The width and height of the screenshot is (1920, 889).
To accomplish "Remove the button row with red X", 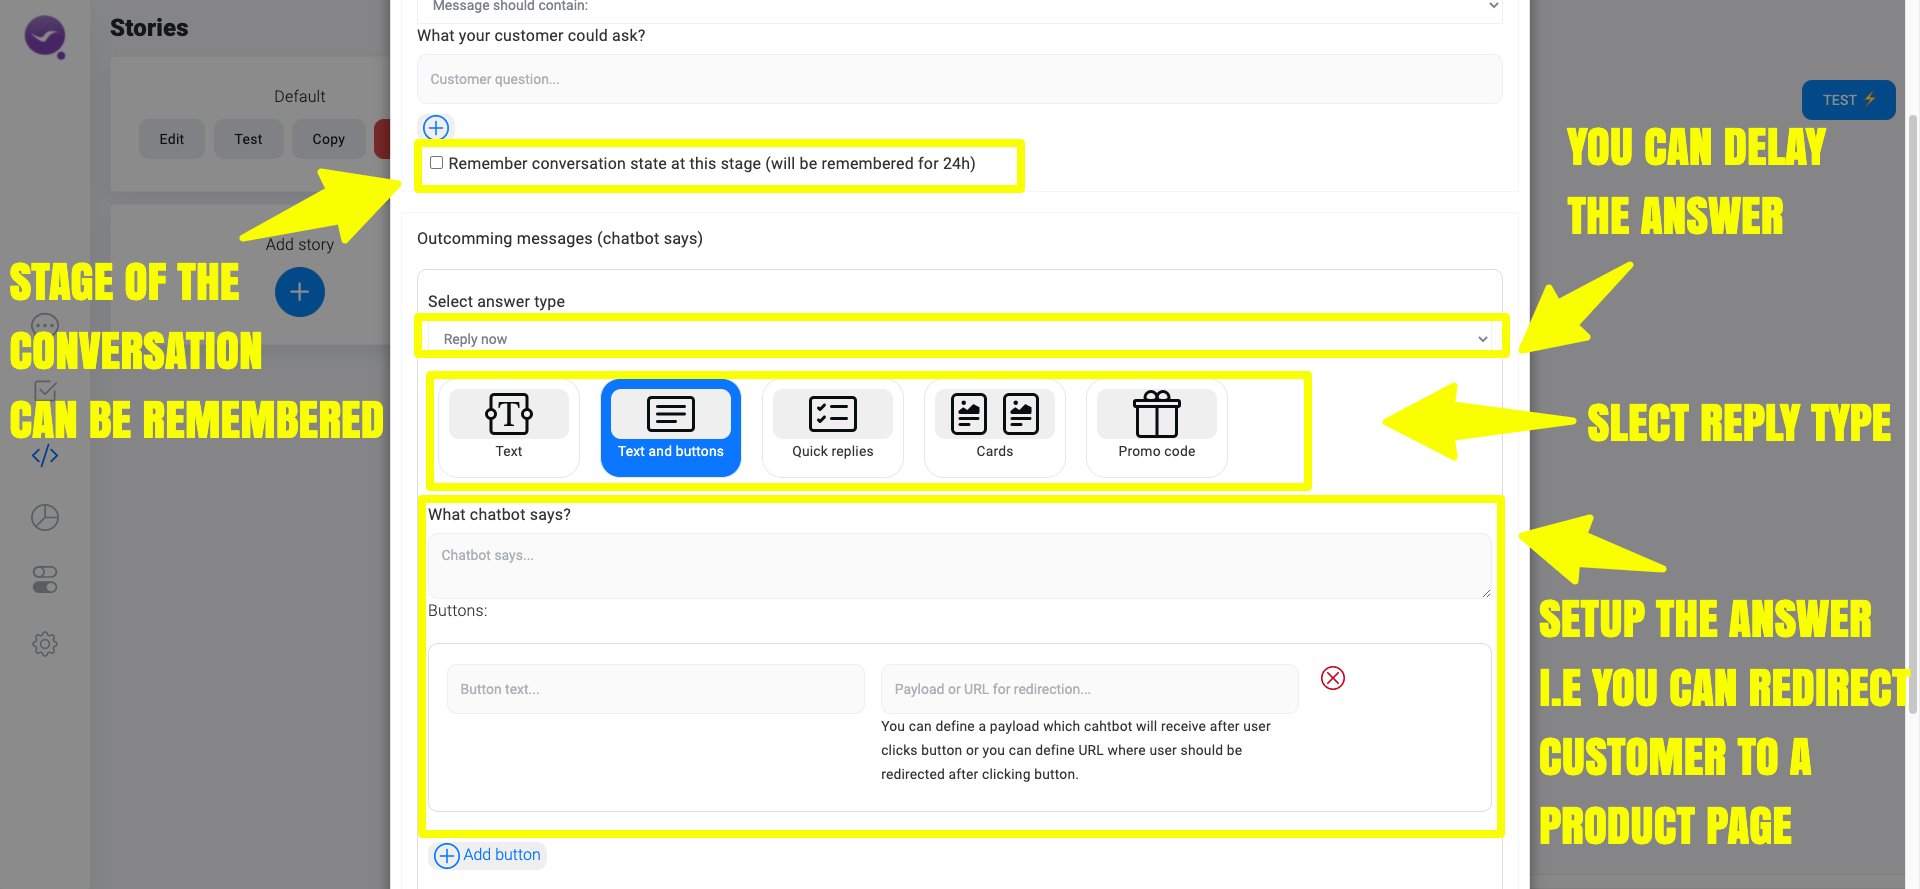I will pos(1333,678).
